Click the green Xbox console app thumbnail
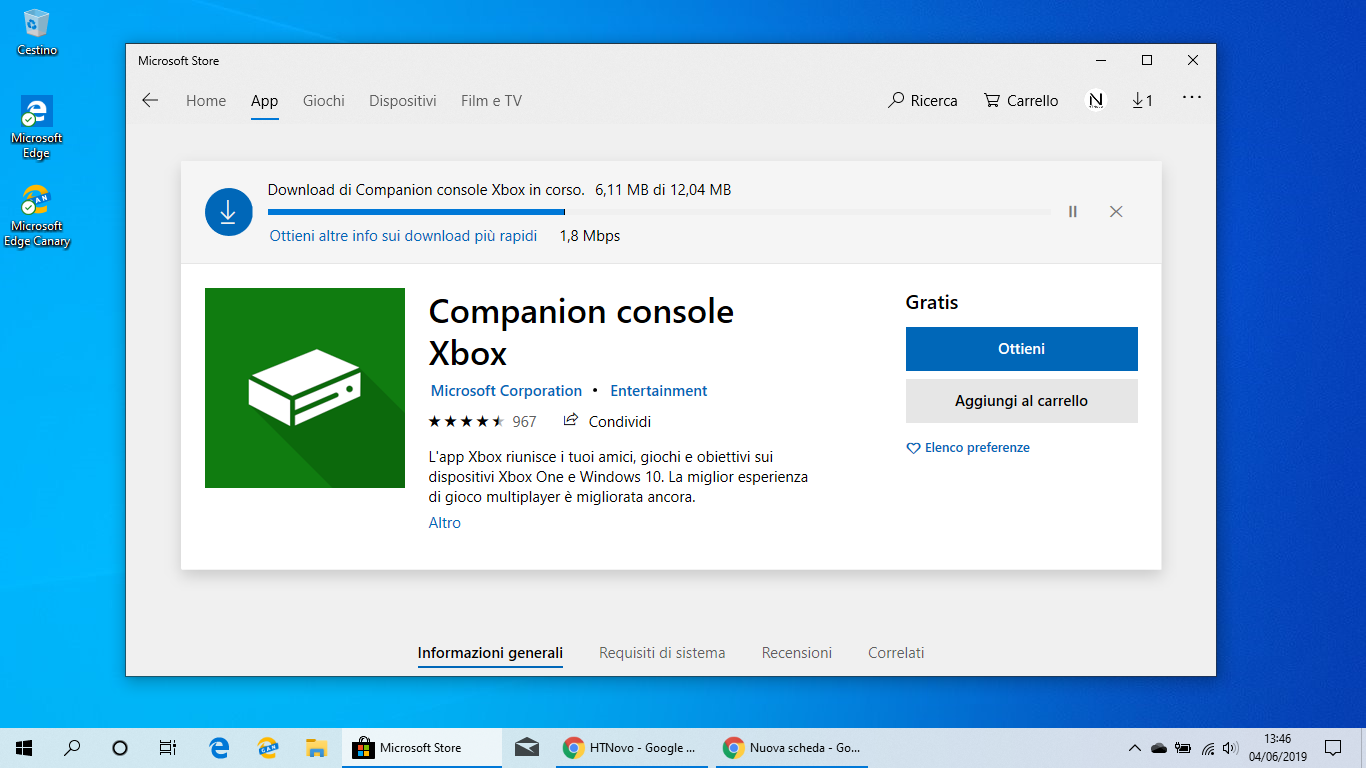Screen dimensions: 1366x768 point(305,388)
